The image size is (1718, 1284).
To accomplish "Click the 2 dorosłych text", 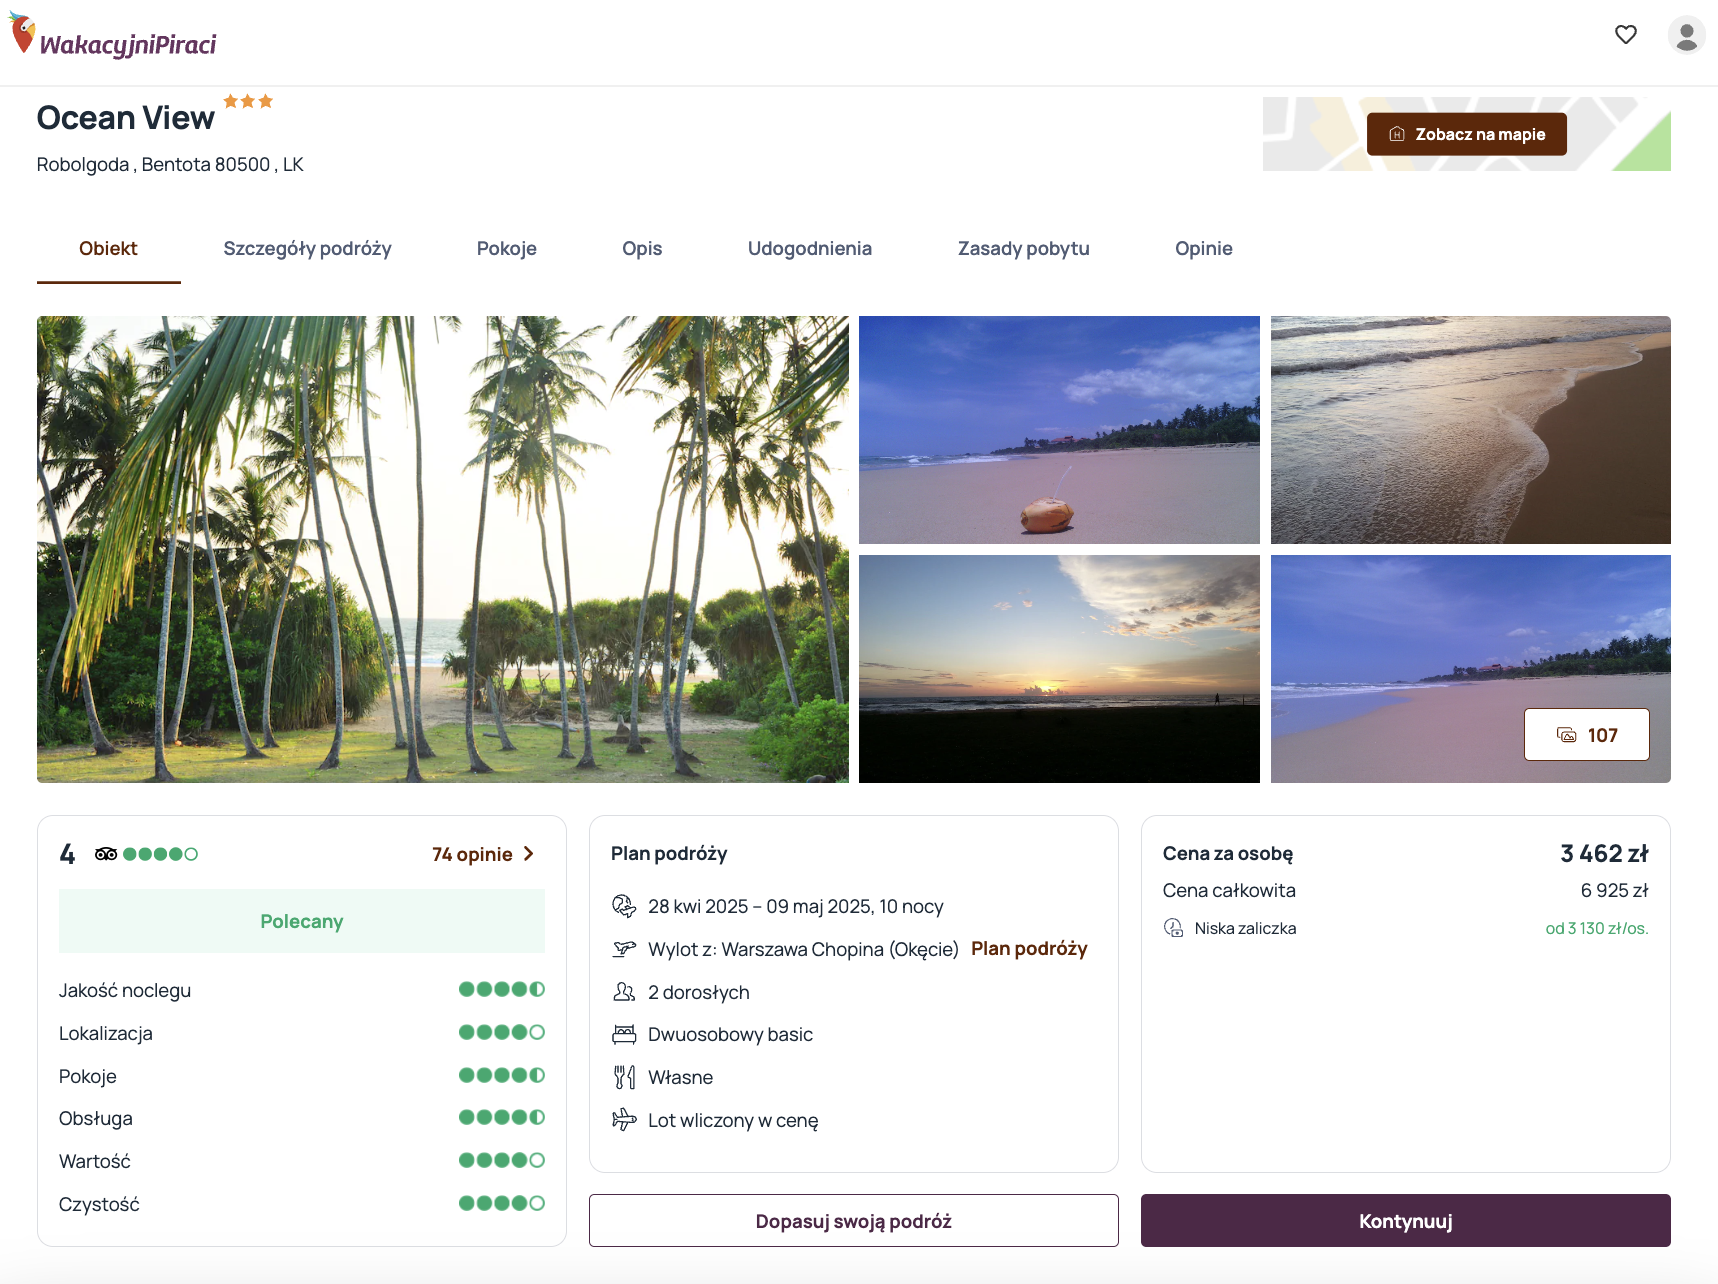I will (x=698, y=992).
